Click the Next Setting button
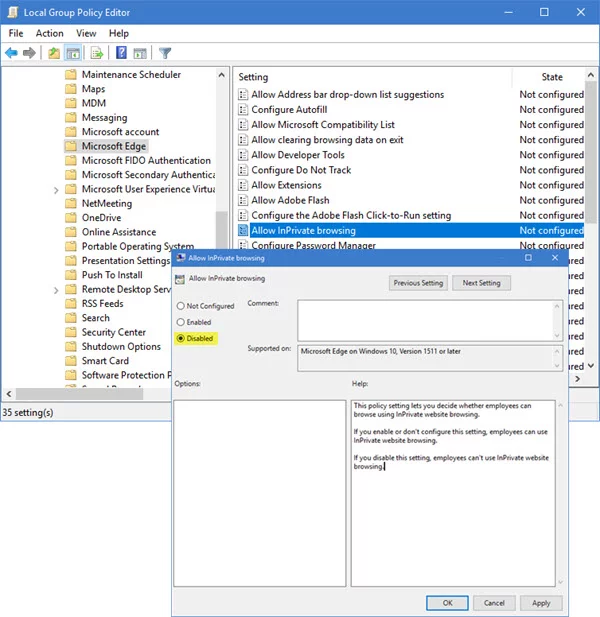The height and width of the screenshot is (617, 600). pyautogui.click(x=482, y=283)
